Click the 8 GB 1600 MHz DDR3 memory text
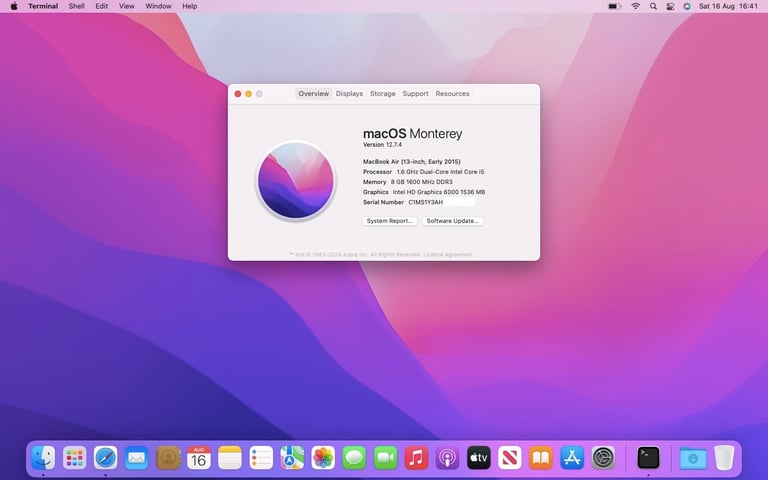Viewport: 768px width, 480px height. [422, 182]
